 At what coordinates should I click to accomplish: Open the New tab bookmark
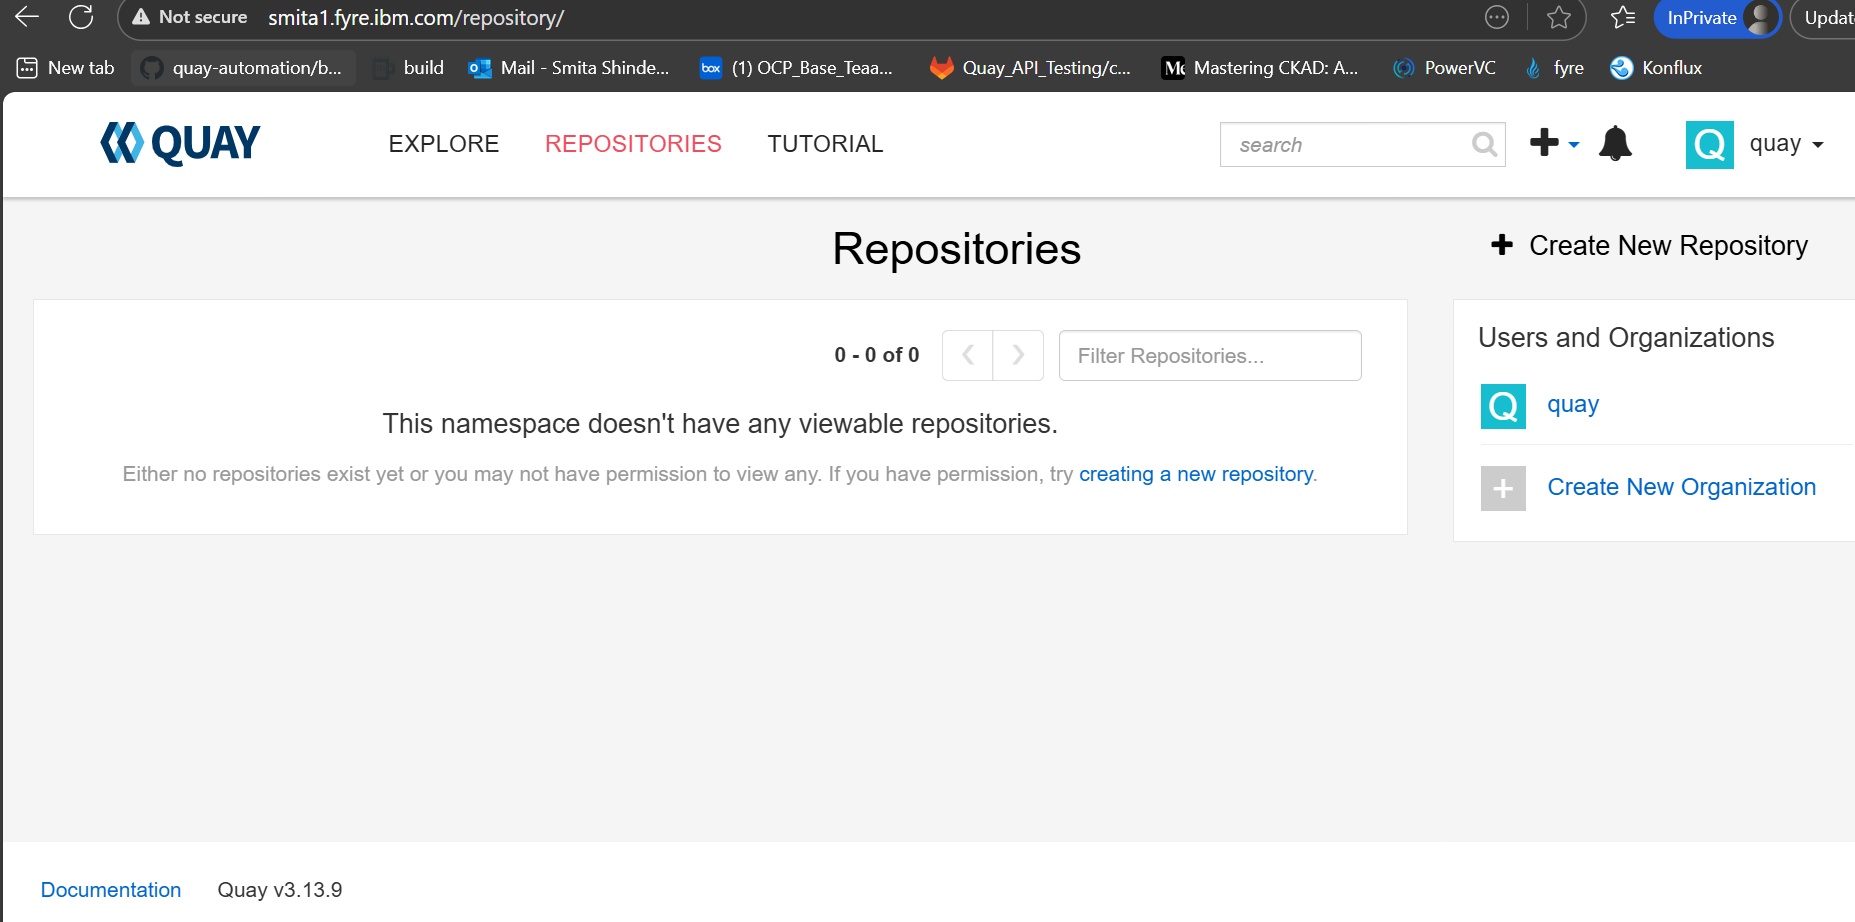(66, 68)
